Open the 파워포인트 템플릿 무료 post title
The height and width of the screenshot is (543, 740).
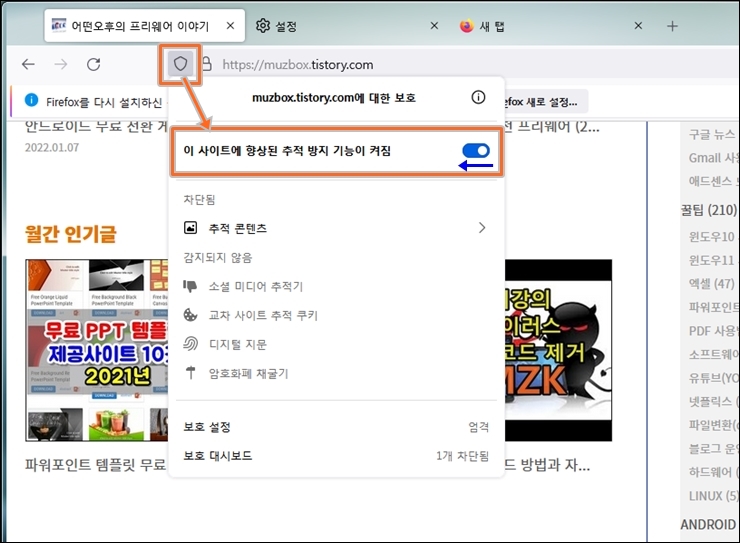(96, 465)
